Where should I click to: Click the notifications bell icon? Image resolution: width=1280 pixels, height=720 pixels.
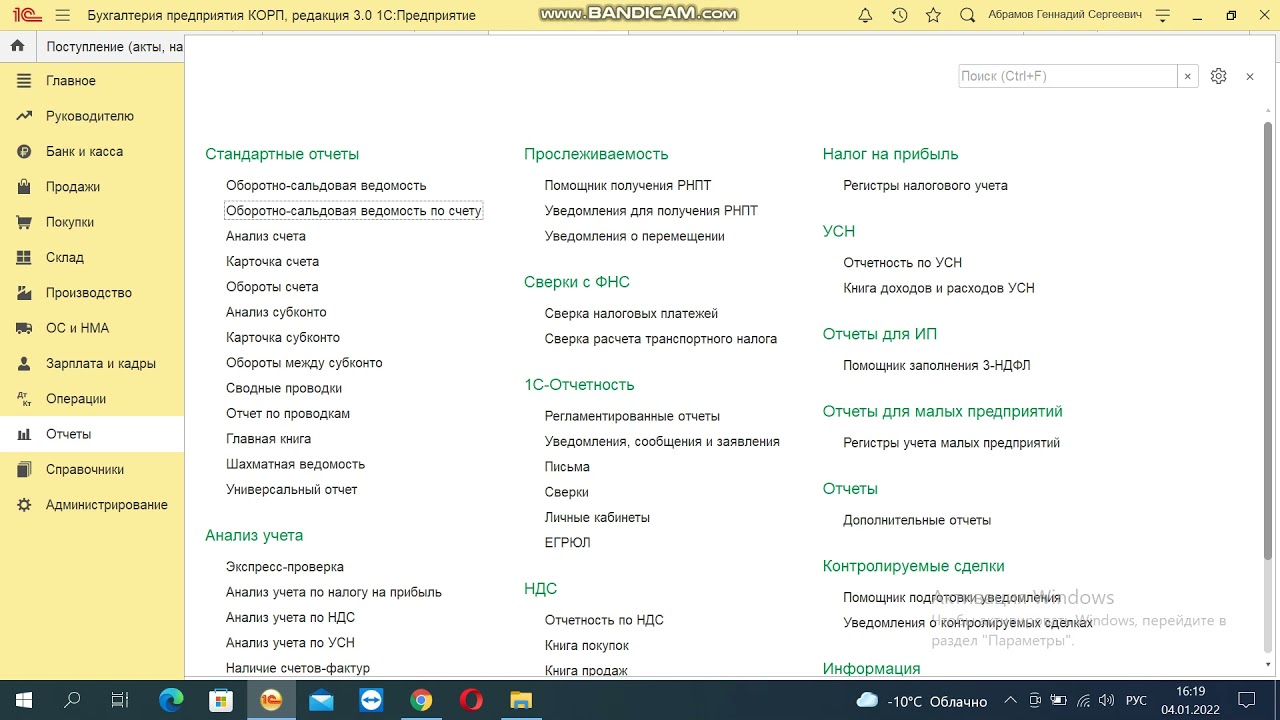point(866,16)
